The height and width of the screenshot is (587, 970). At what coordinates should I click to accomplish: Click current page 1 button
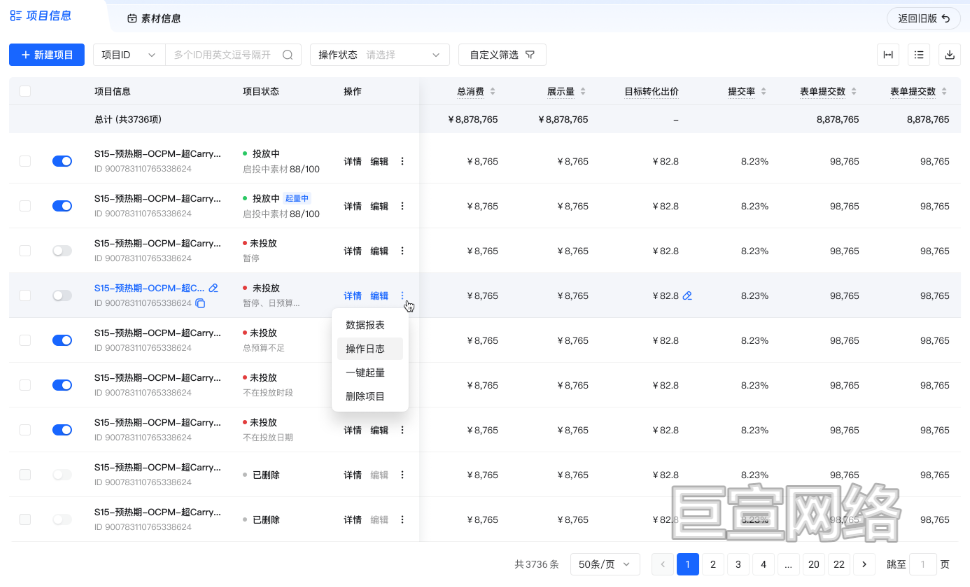(687, 564)
